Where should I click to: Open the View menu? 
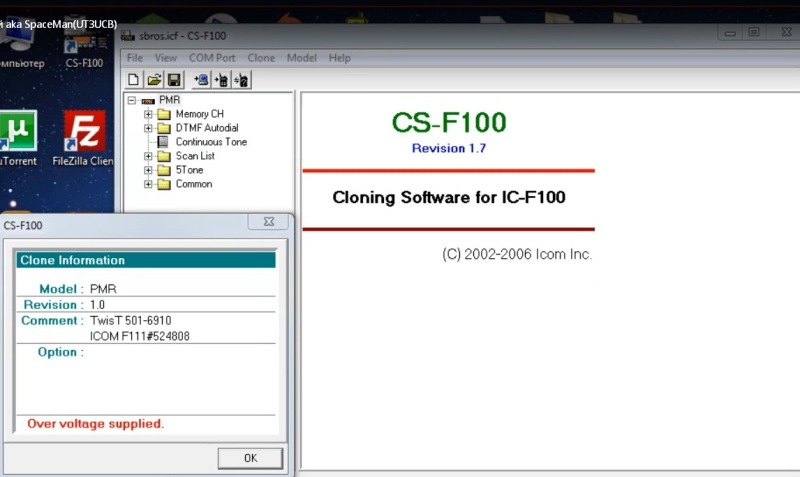166,58
